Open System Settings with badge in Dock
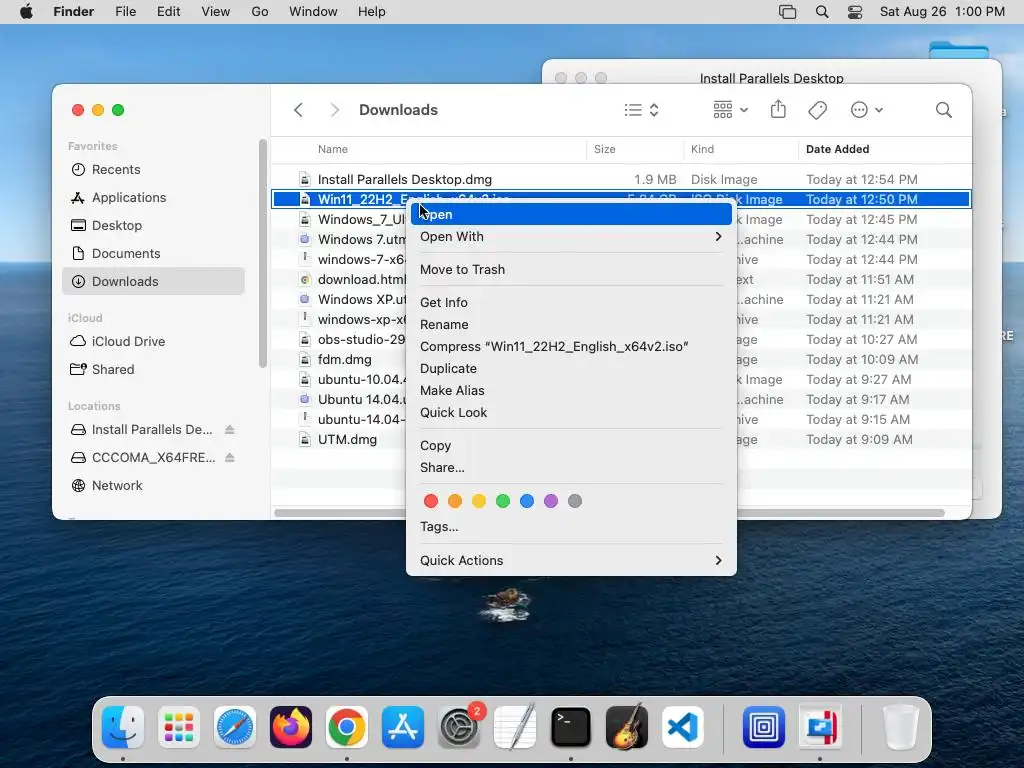1024x768 pixels. [x=459, y=727]
